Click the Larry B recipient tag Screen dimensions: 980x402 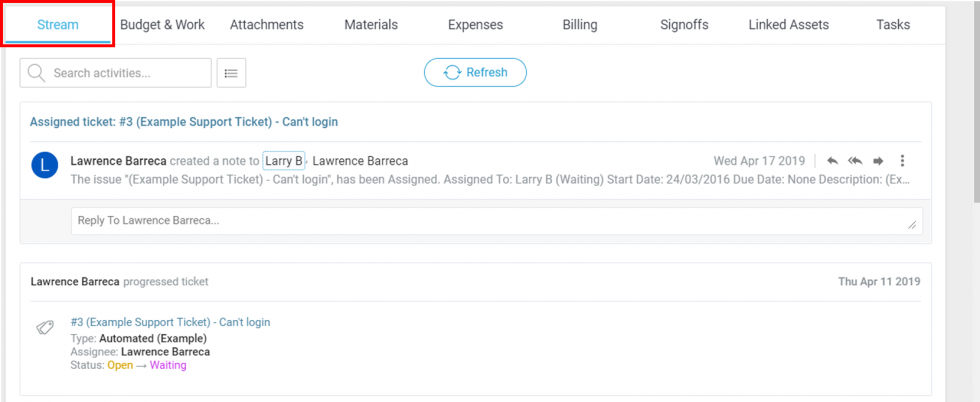[284, 161]
